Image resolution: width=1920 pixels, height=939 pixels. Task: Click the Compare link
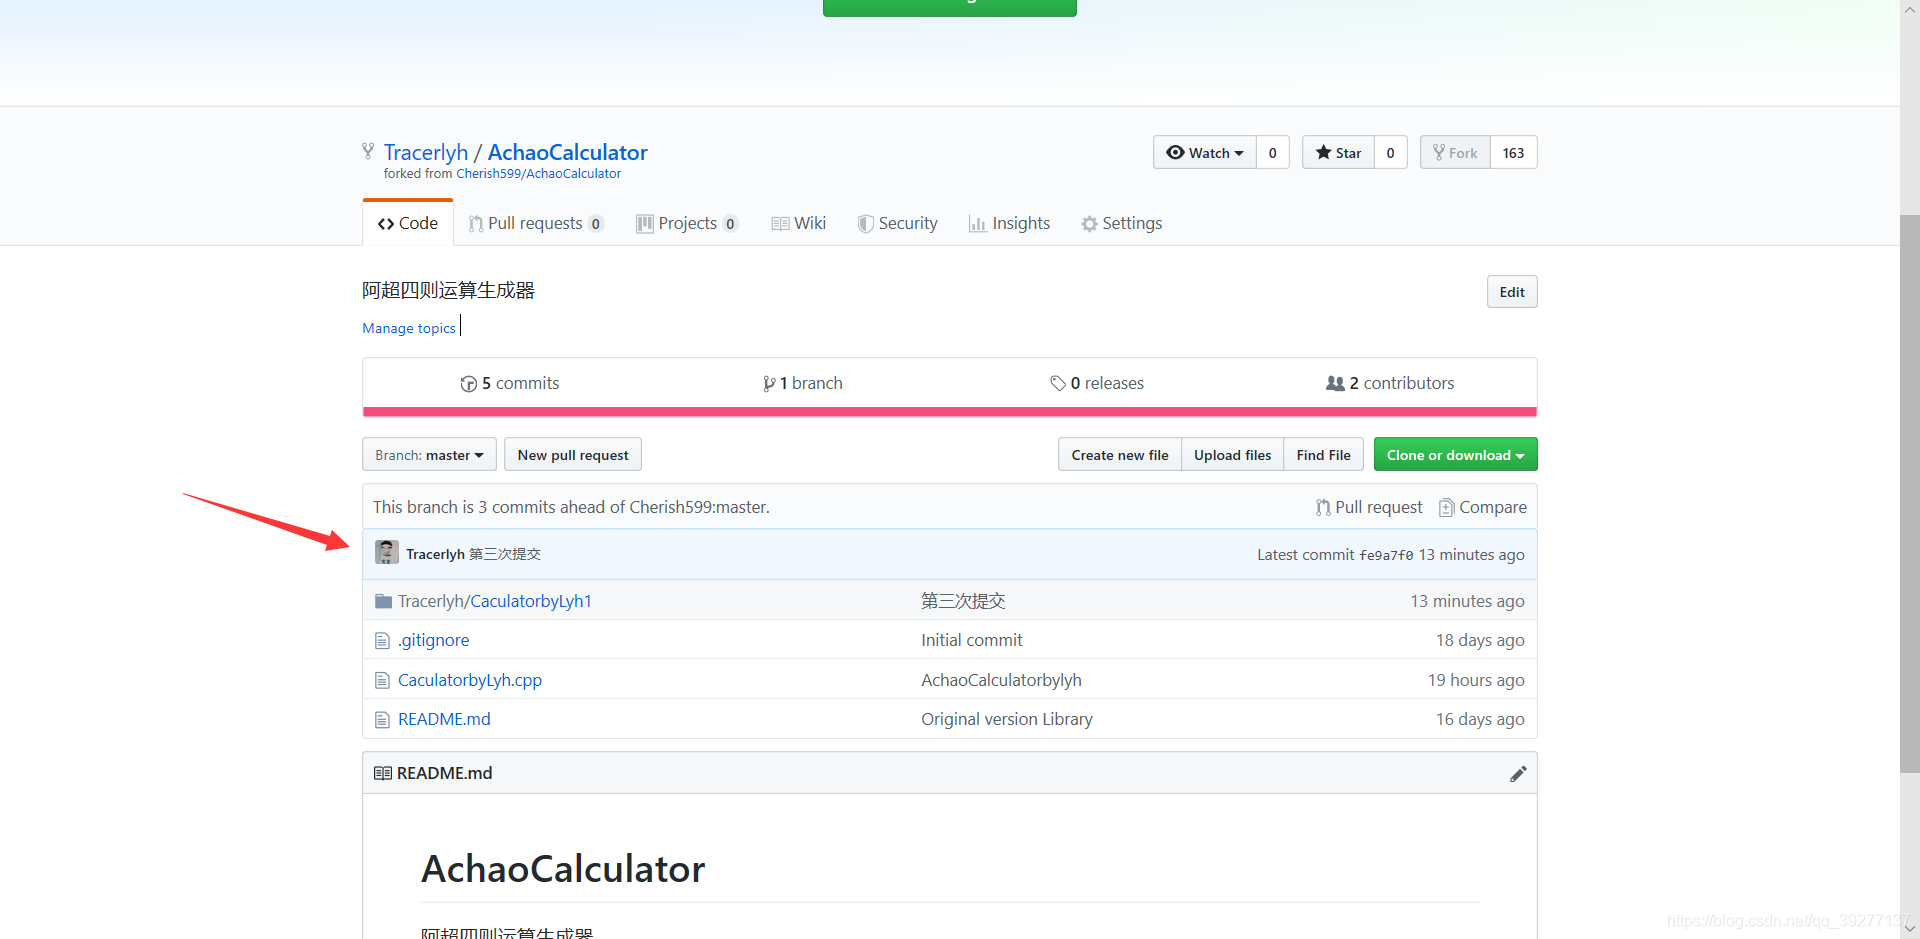[x=1483, y=508]
